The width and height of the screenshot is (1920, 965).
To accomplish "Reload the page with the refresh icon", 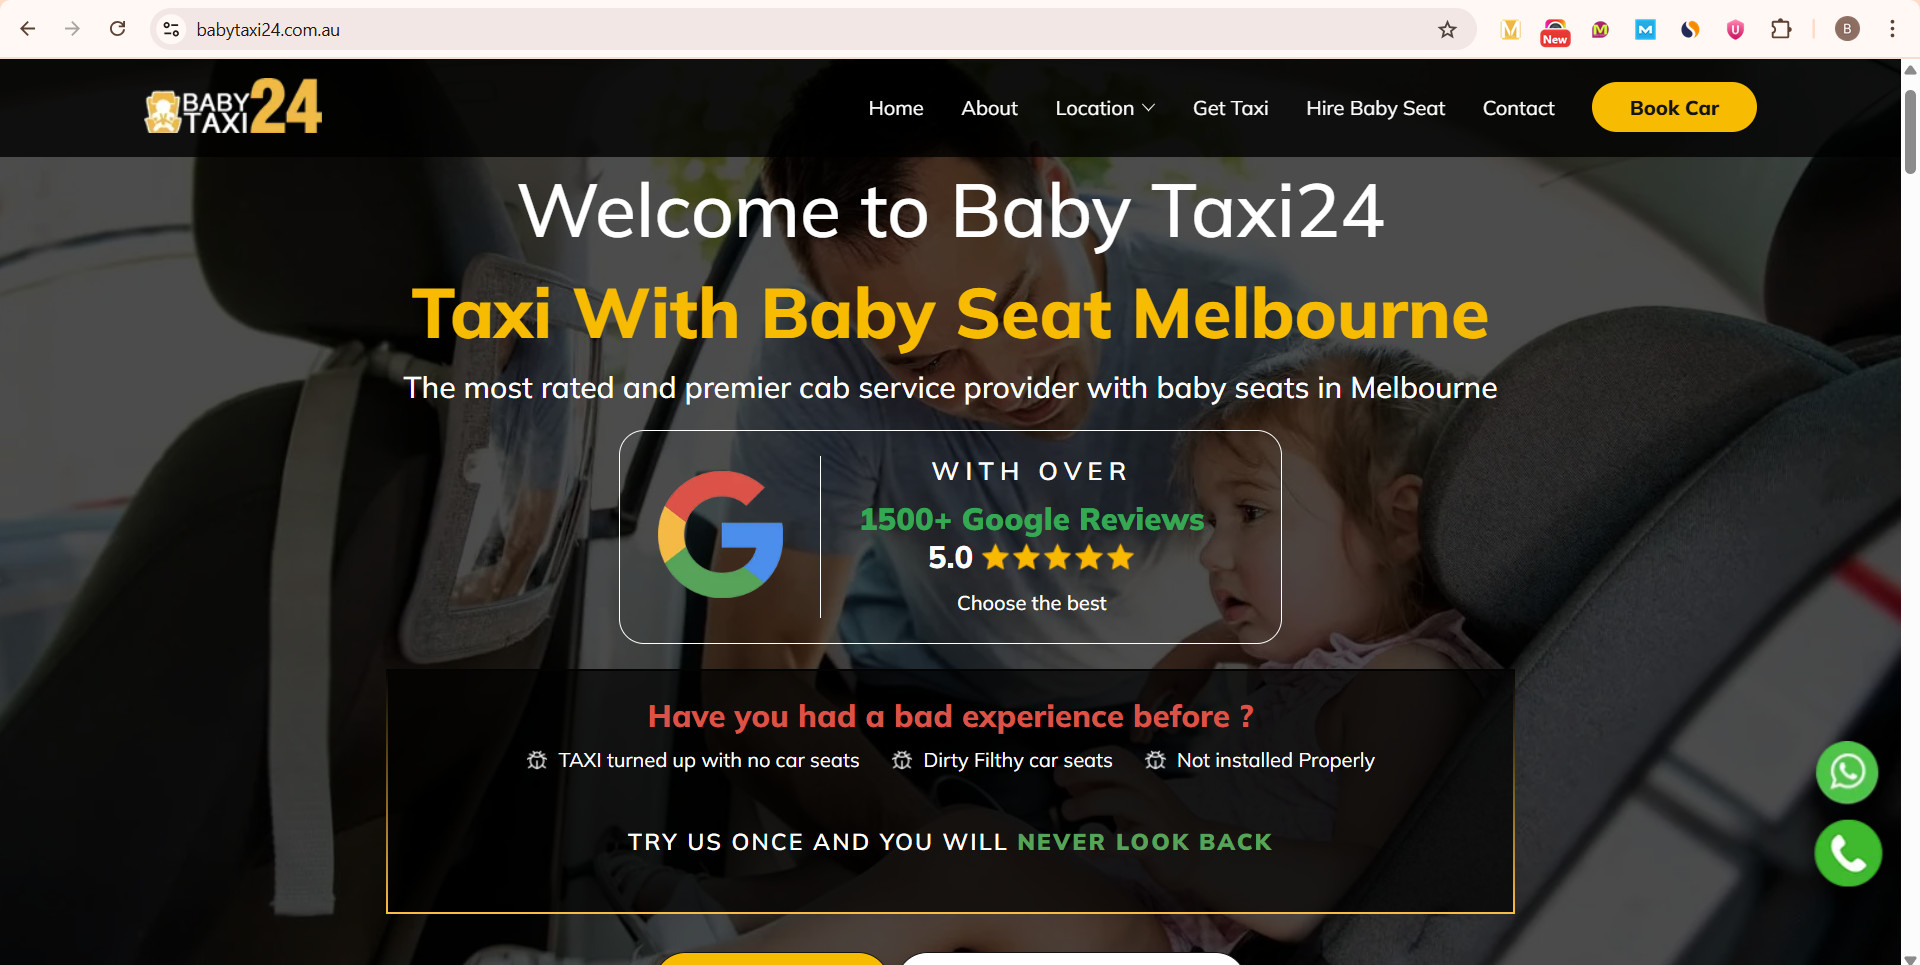I will click(118, 29).
